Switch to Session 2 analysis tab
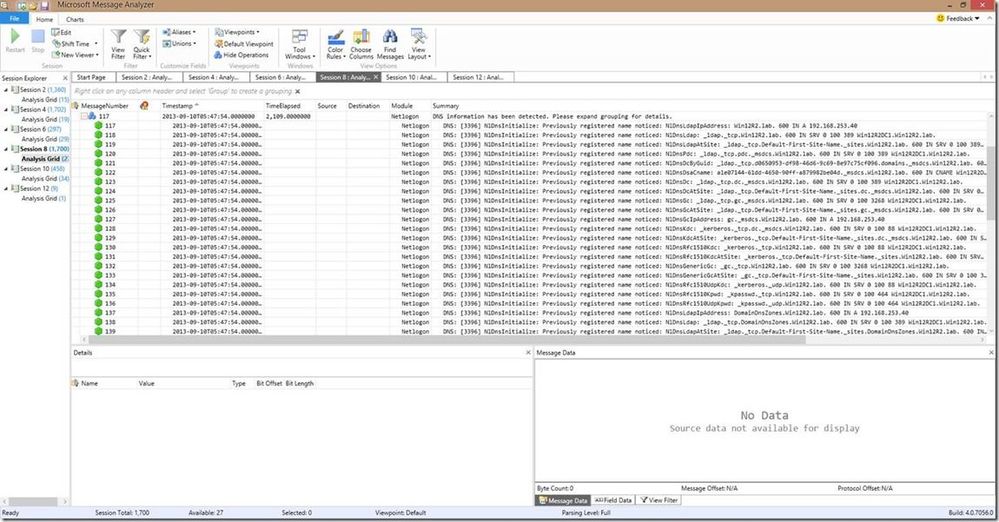This screenshot has width=999, height=522. pyautogui.click(x=147, y=77)
